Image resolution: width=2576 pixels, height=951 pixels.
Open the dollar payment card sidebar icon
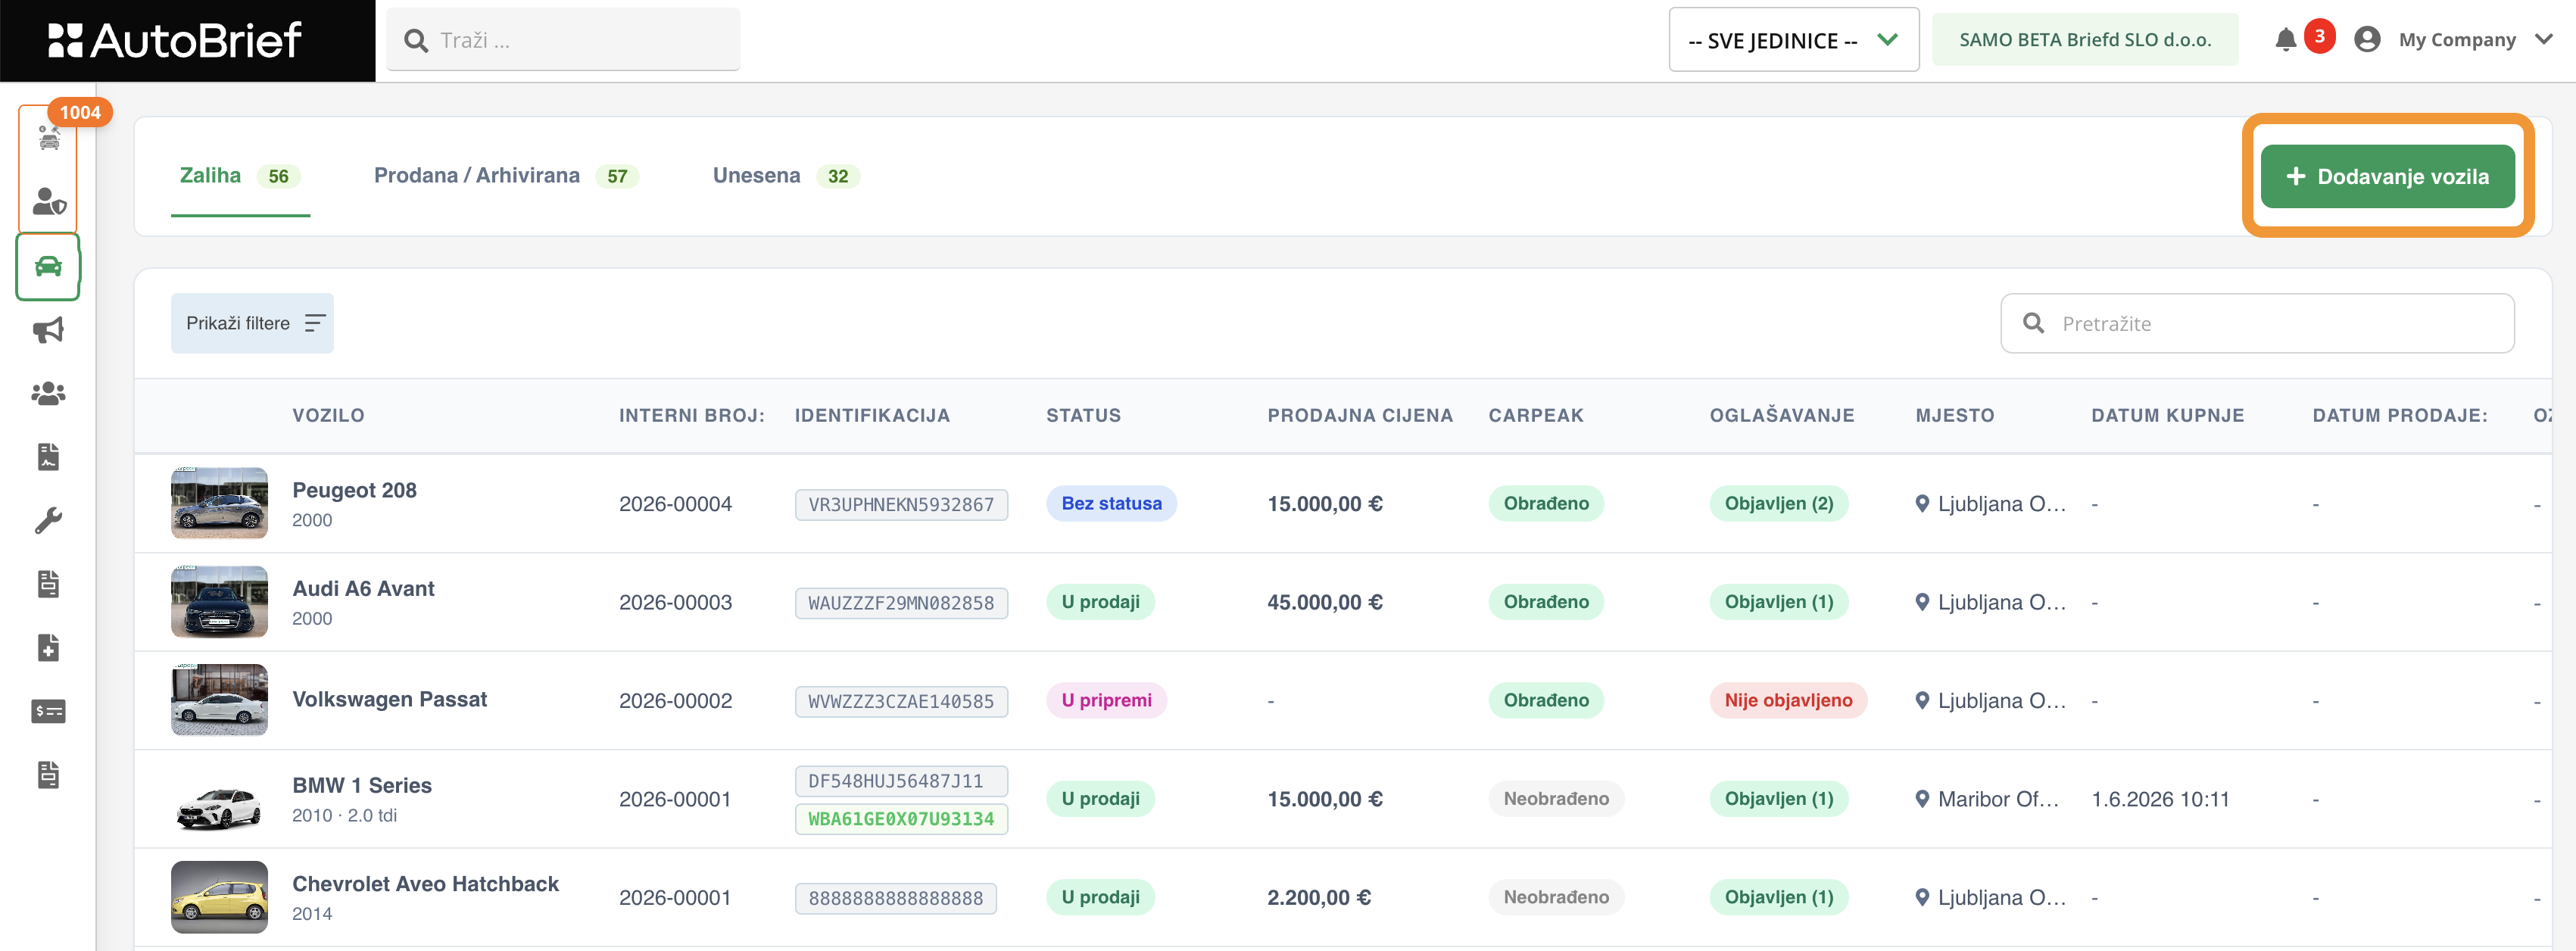point(48,711)
